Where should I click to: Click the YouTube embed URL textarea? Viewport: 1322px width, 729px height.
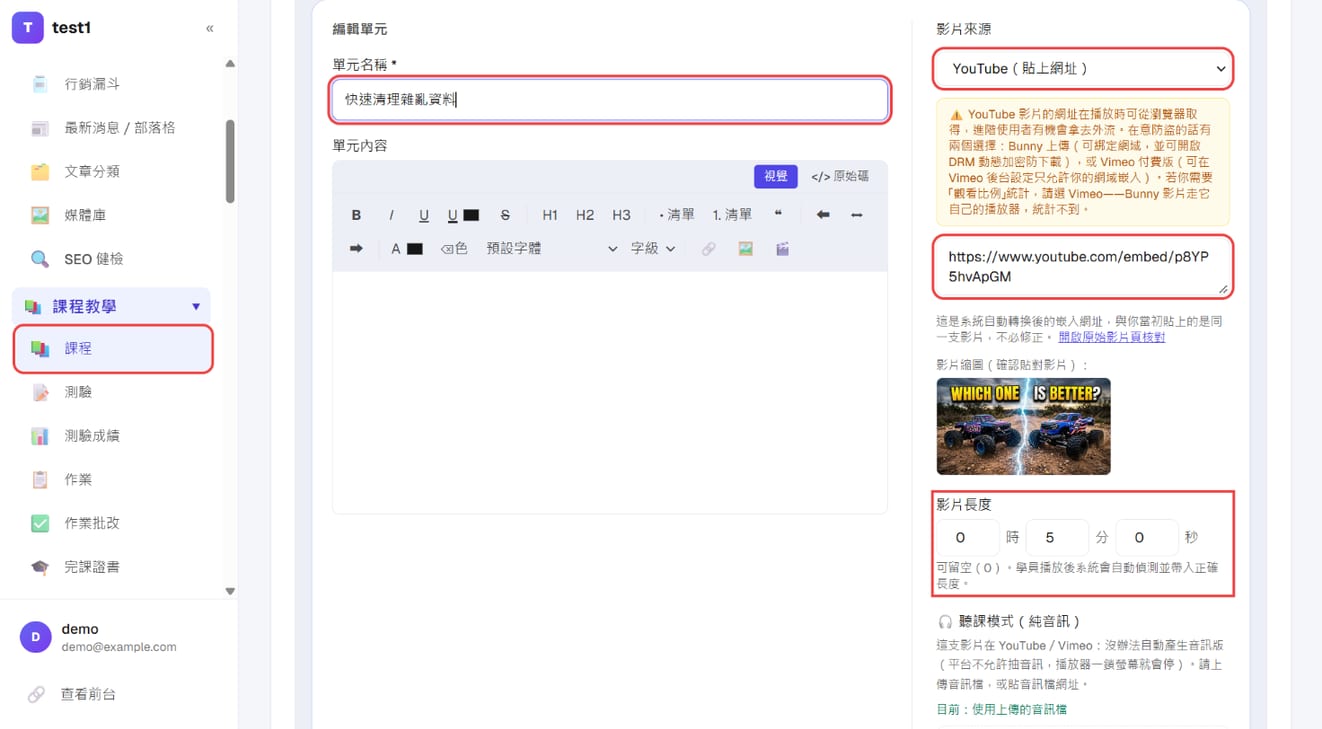(x=1083, y=267)
